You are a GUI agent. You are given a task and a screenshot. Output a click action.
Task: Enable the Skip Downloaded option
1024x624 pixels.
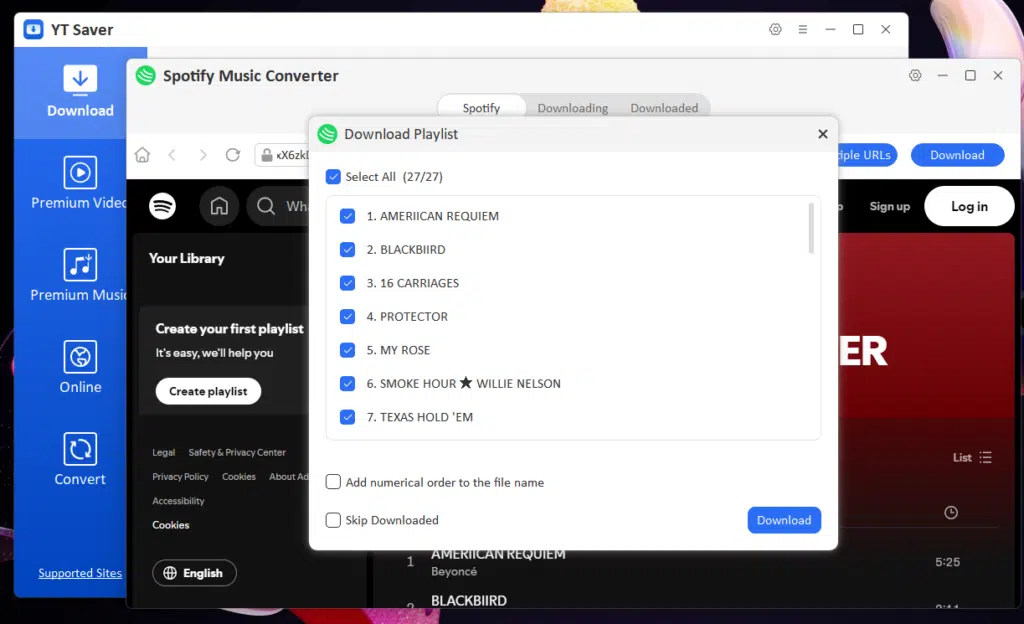(x=333, y=520)
